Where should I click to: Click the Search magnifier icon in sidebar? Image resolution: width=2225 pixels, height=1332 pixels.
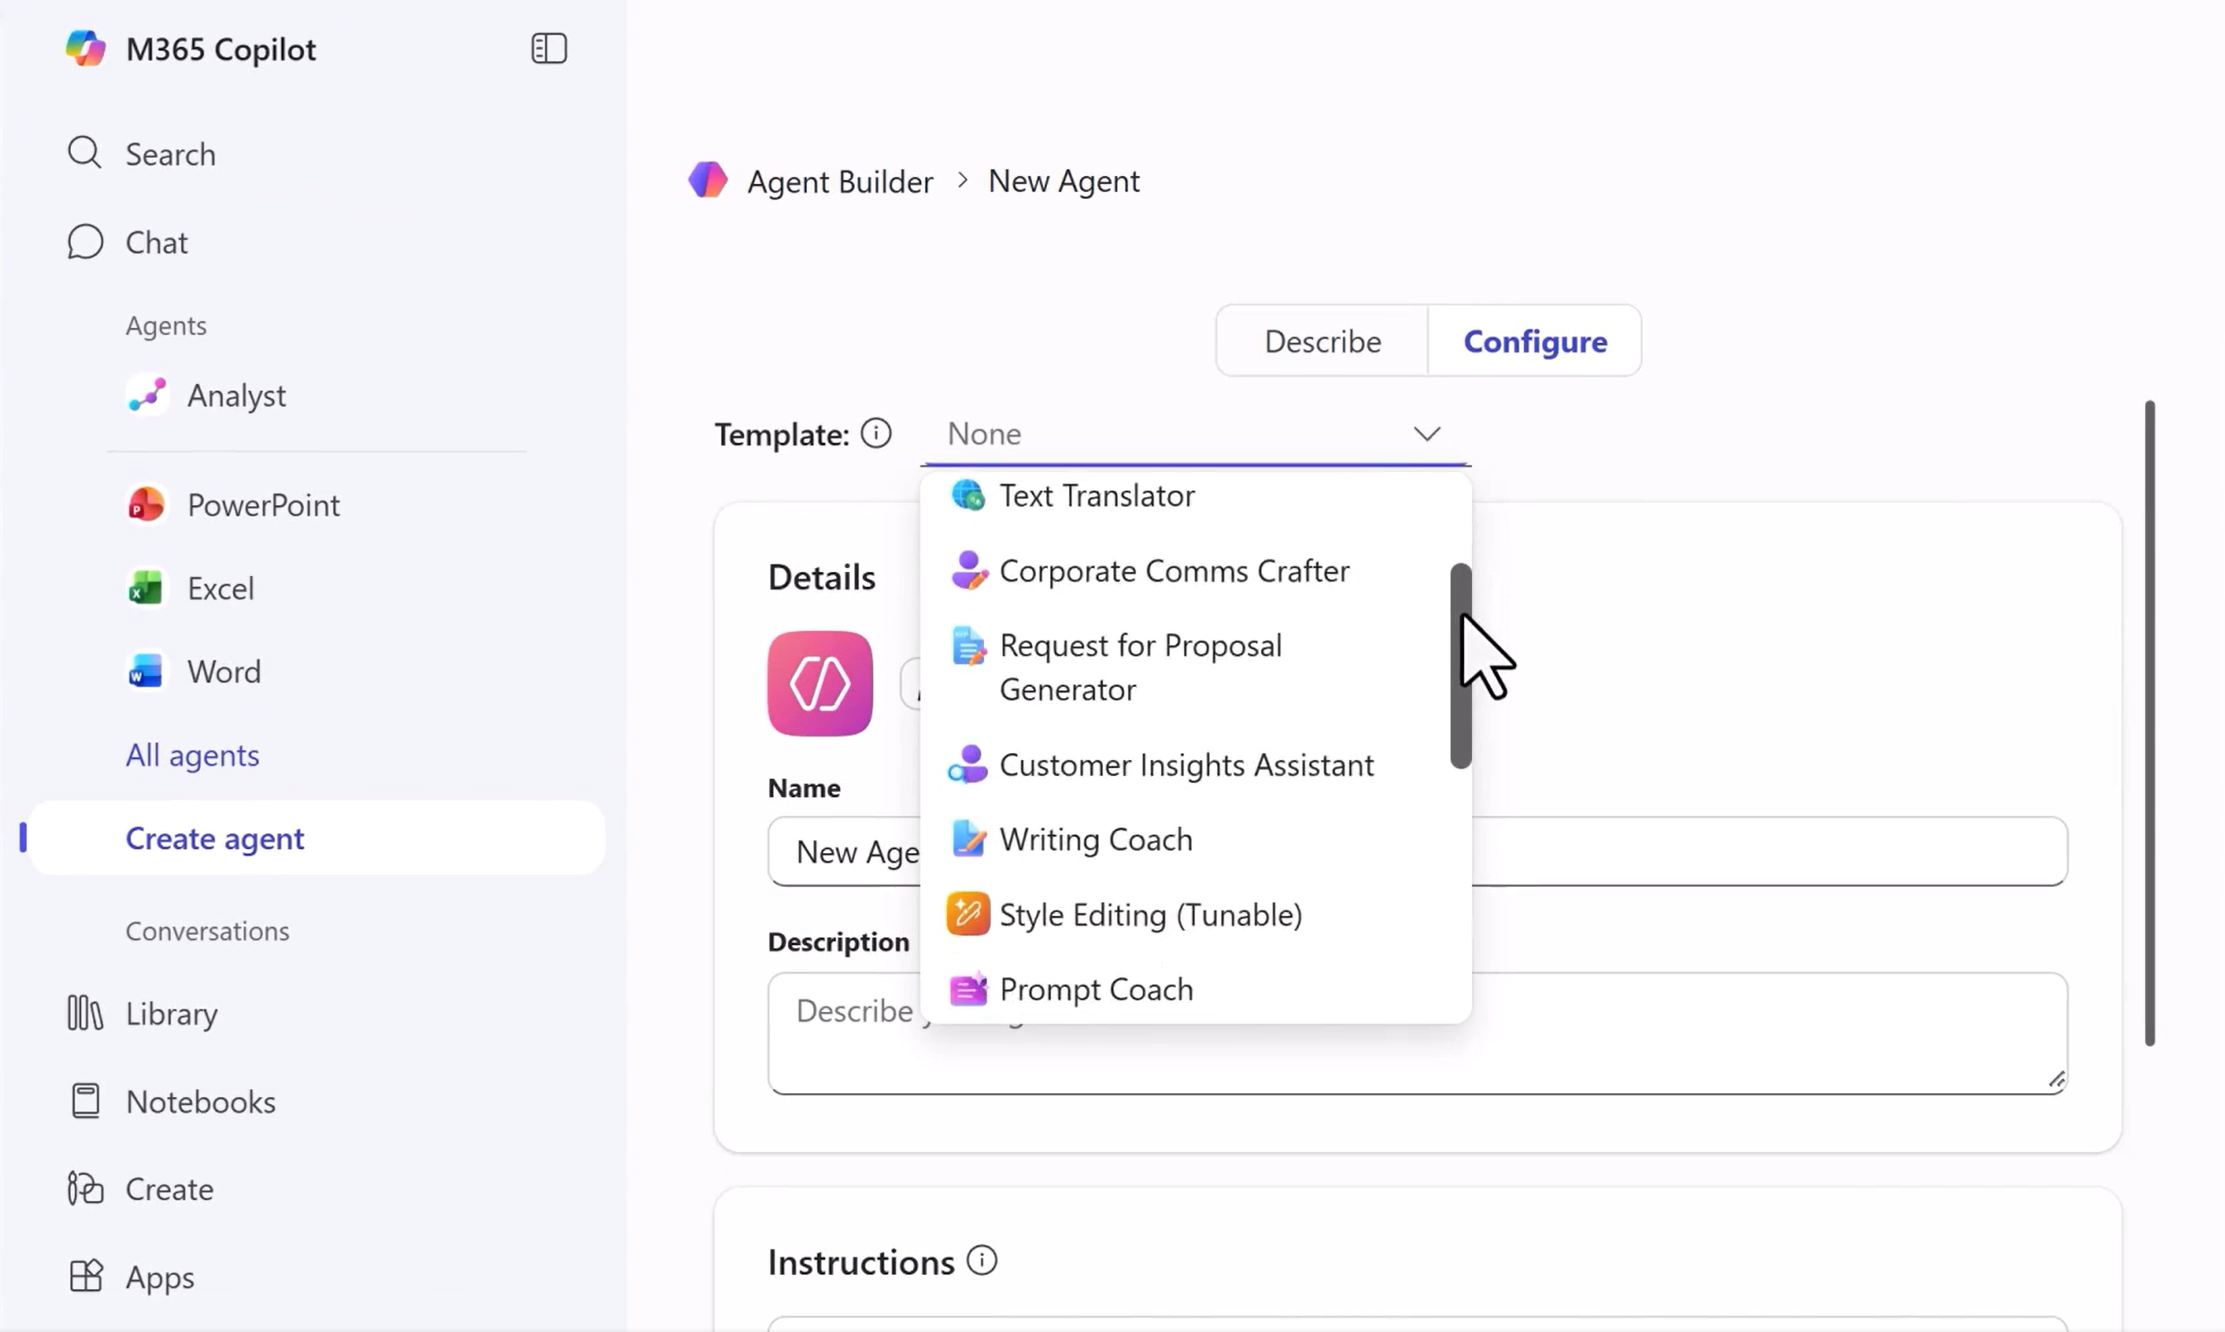coord(84,153)
